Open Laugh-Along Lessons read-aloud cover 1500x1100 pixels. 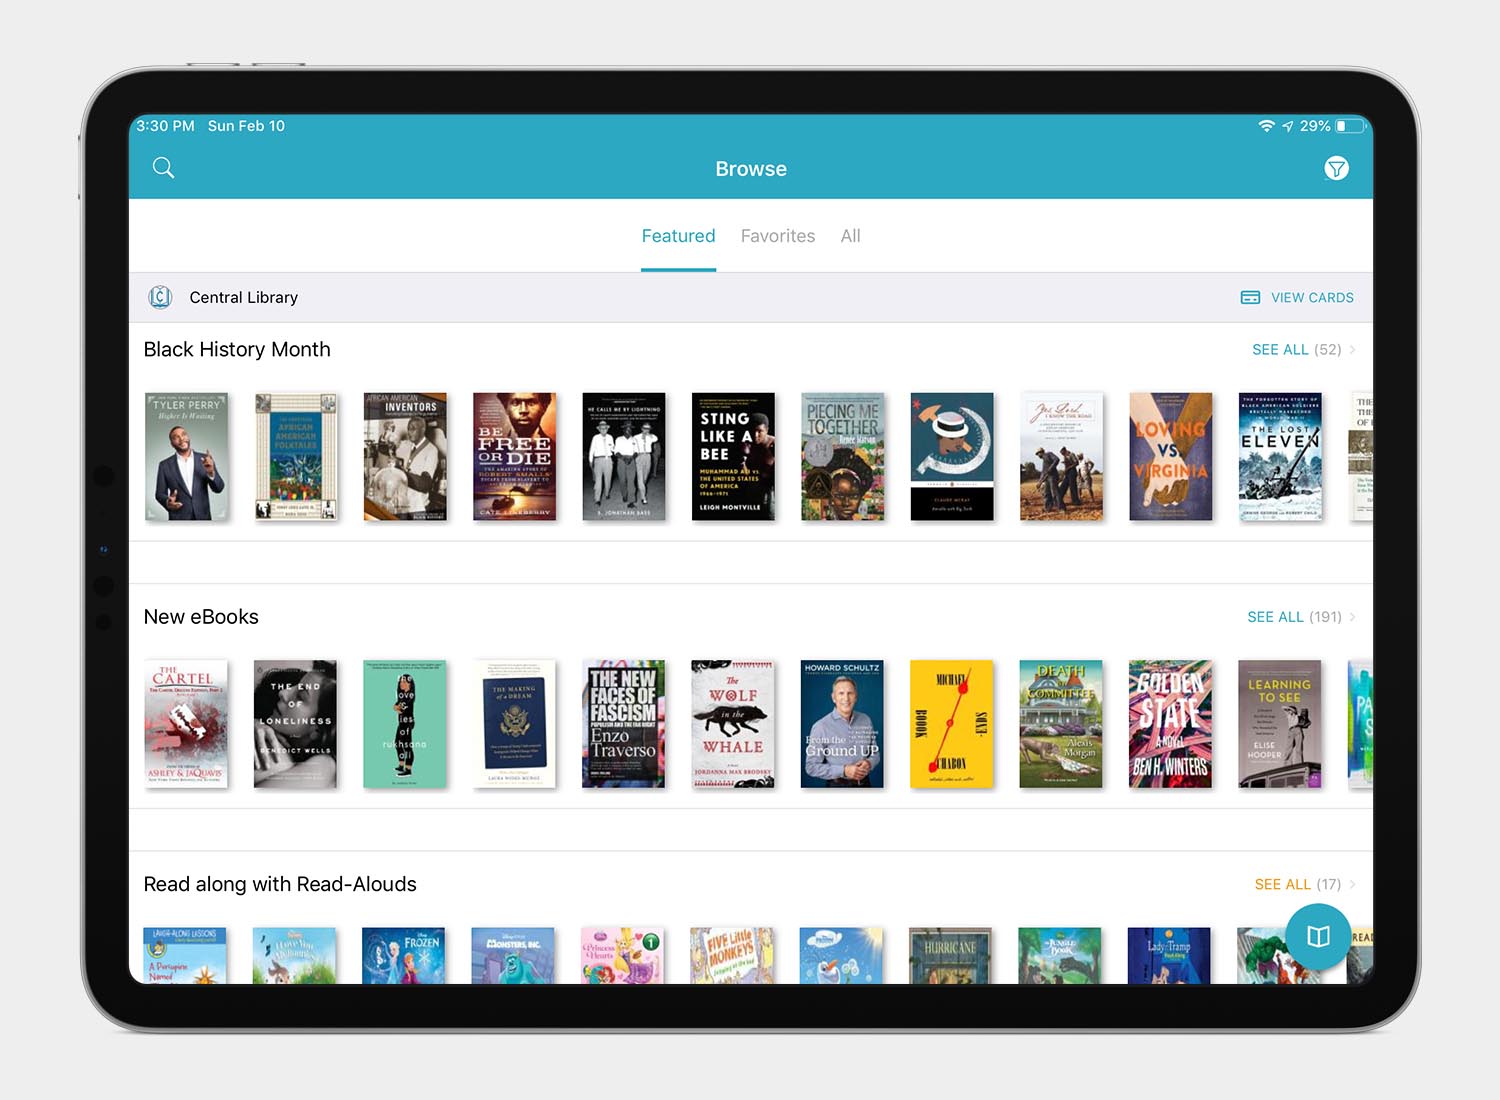[x=186, y=955]
